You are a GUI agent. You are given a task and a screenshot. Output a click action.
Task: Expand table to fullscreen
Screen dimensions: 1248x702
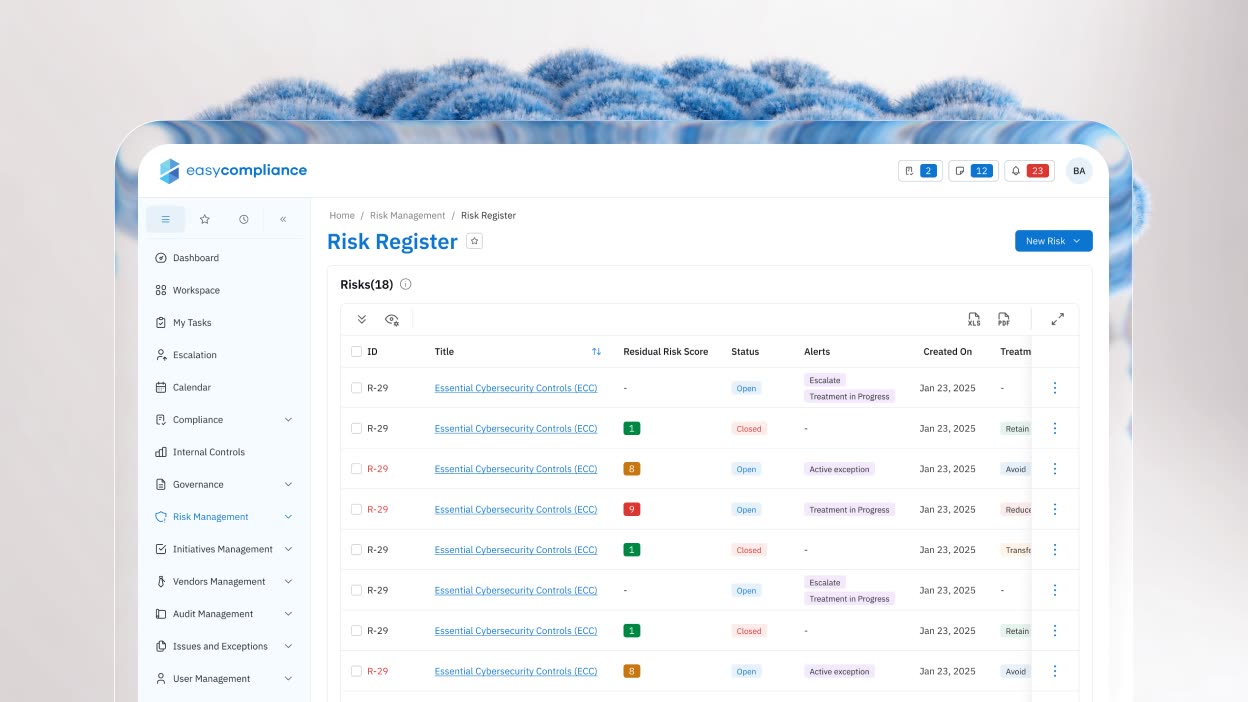coord(1058,319)
